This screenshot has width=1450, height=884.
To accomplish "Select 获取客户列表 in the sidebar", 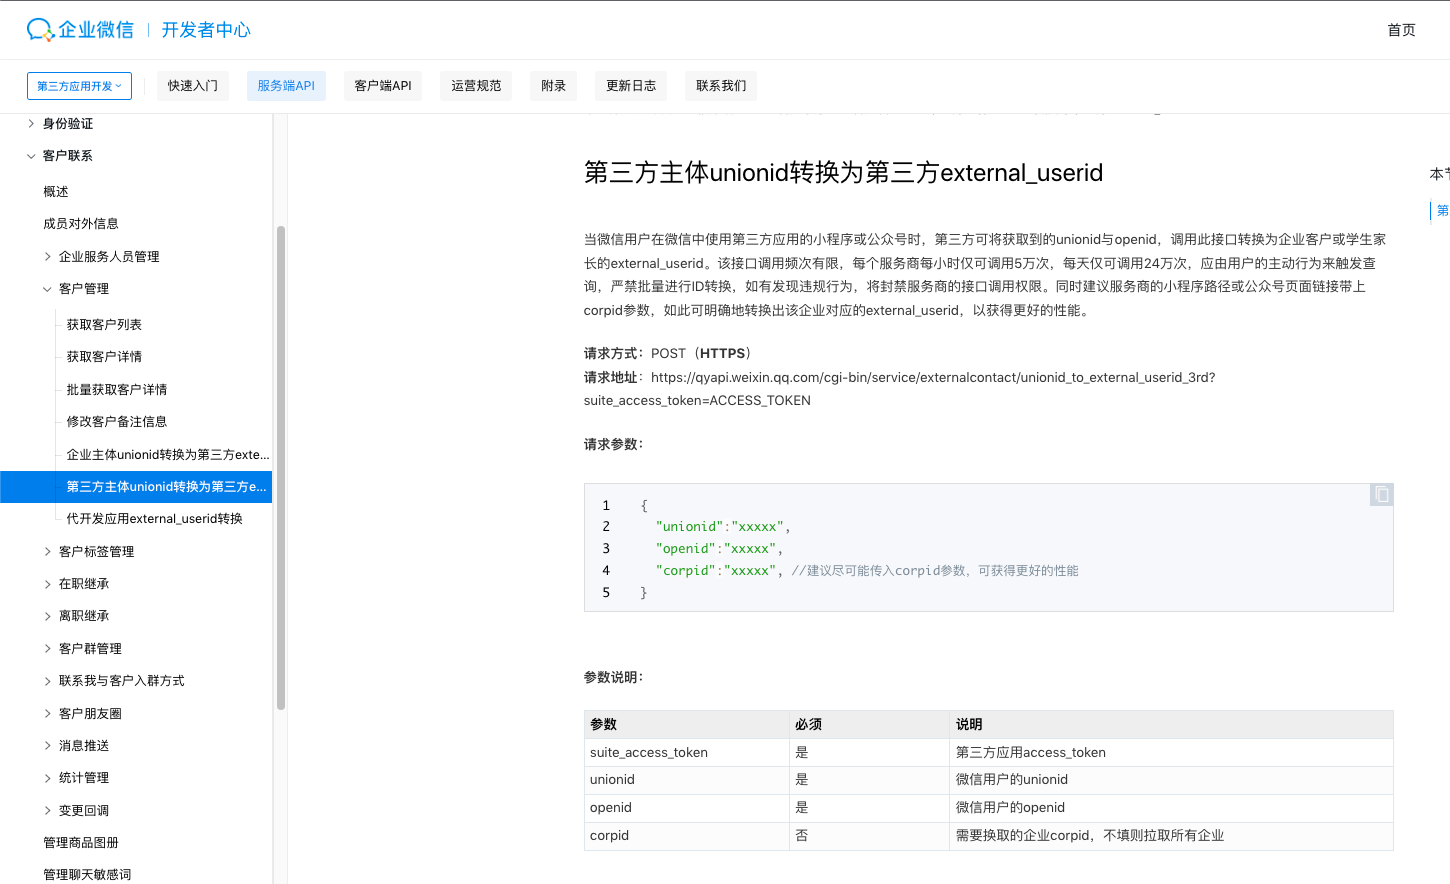I will coord(106,324).
